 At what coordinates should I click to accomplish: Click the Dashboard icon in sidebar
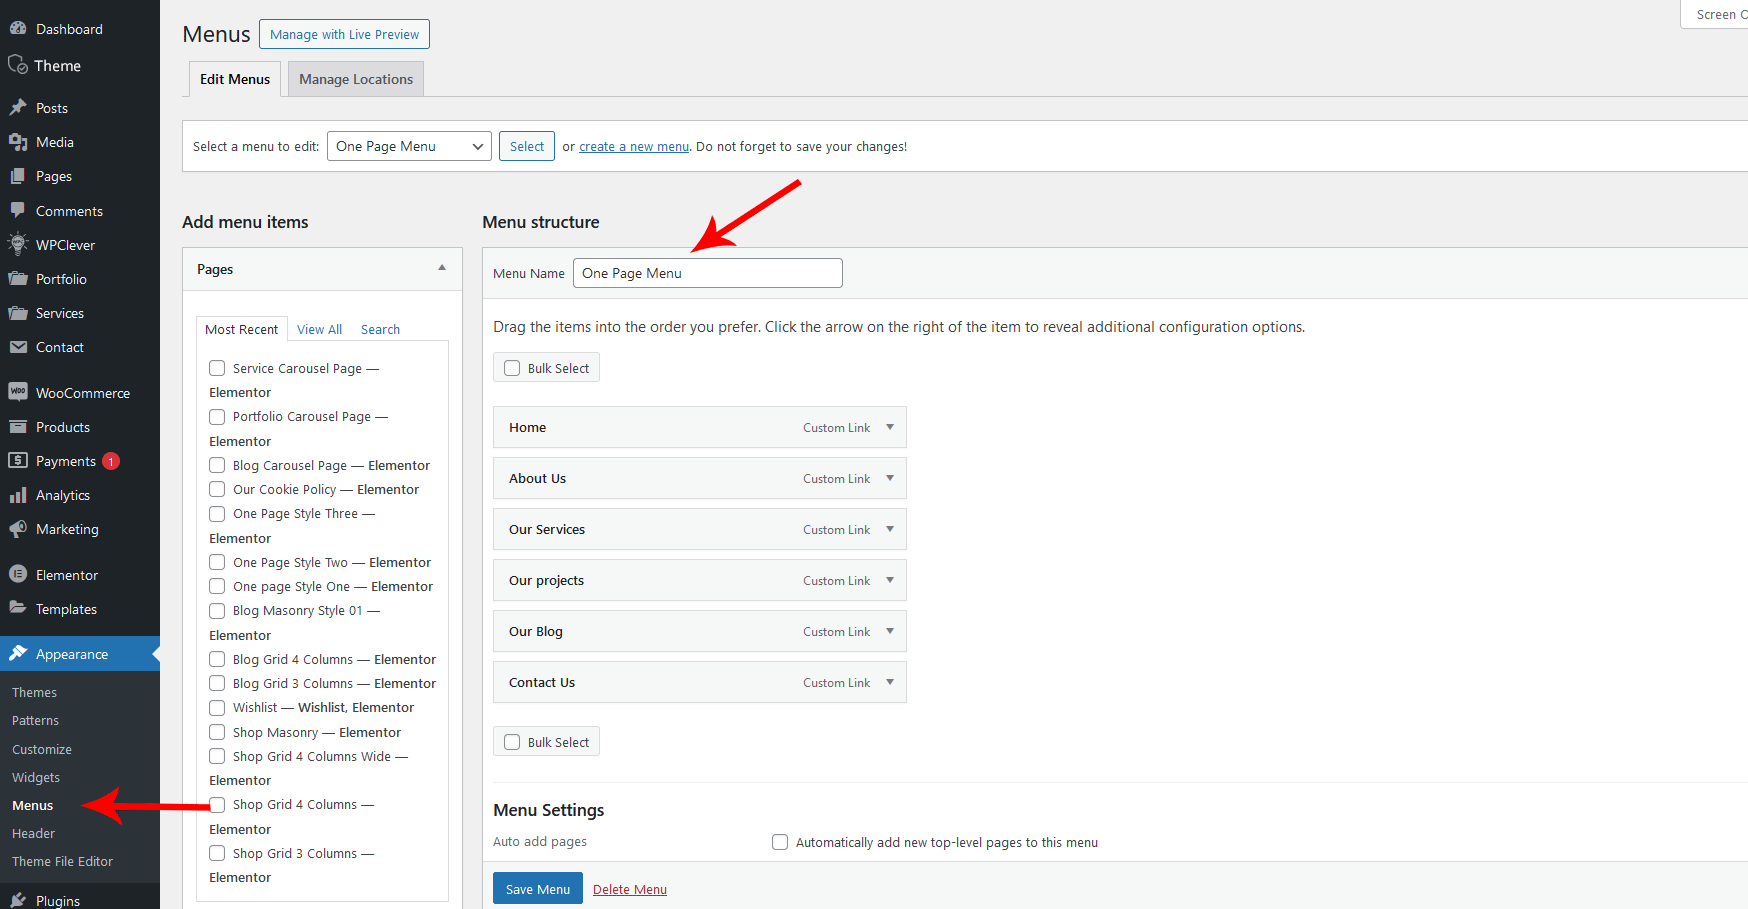[x=18, y=29]
